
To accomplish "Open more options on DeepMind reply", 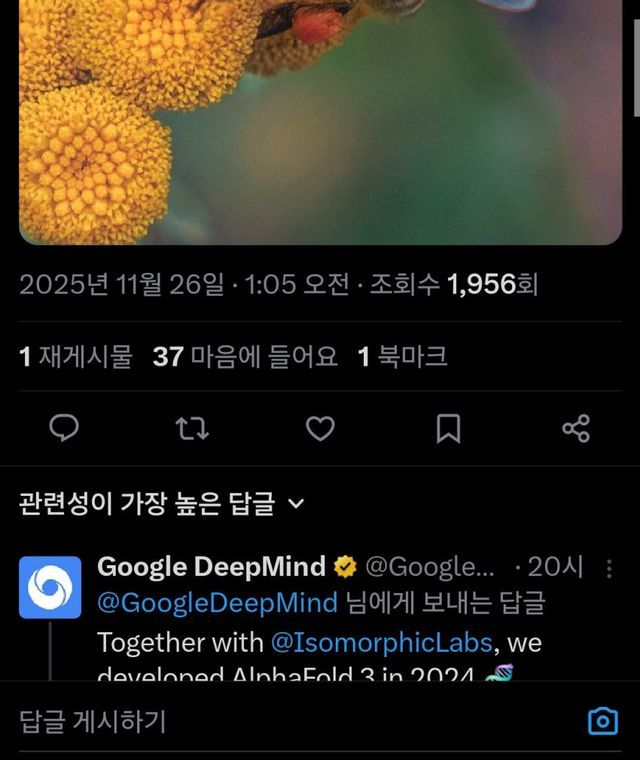I will pos(610,568).
